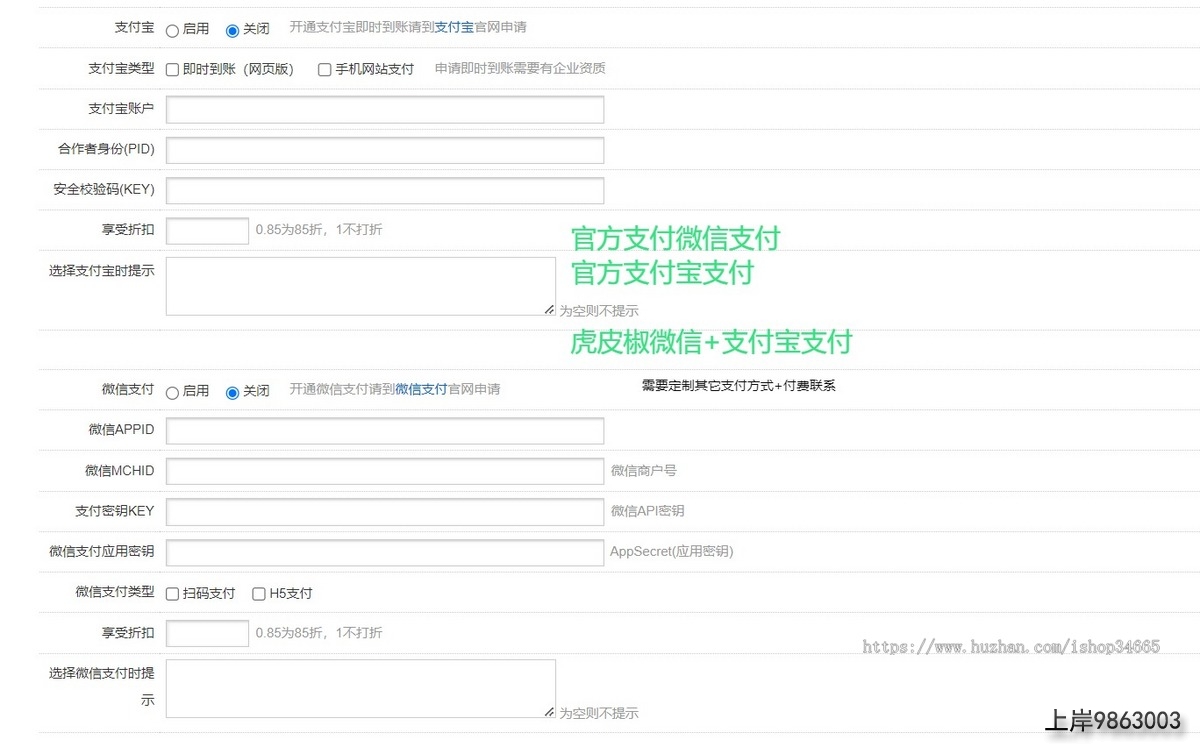The height and width of the screenshot is (754, 1200).
Task: Click the Alipay 享受折扣 discount field
Action: [207, 230]
